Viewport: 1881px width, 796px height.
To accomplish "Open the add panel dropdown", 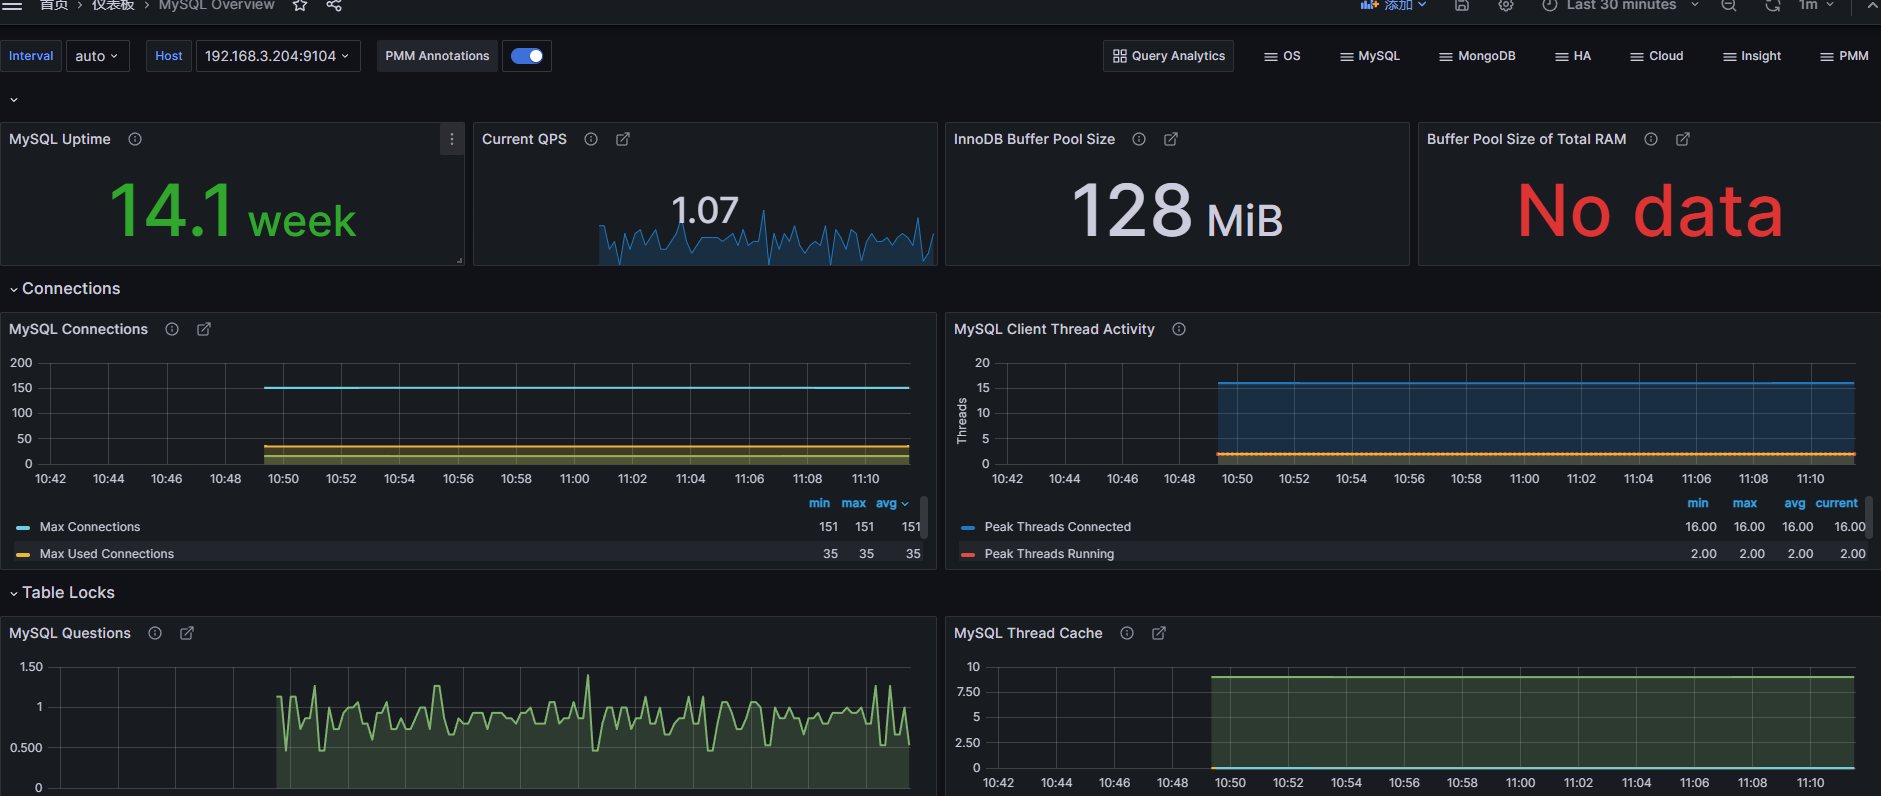I will [x=1393, y=5].
